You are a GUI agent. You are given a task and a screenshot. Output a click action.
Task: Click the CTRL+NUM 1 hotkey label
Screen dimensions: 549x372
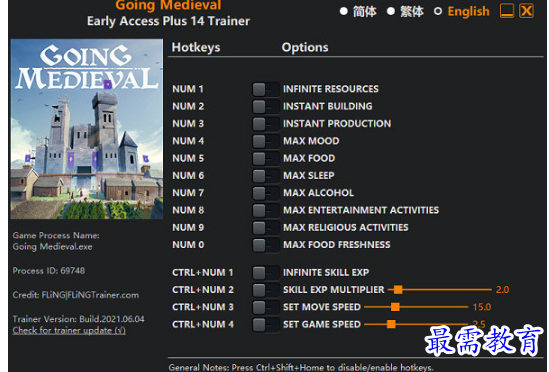click(203, 273)
